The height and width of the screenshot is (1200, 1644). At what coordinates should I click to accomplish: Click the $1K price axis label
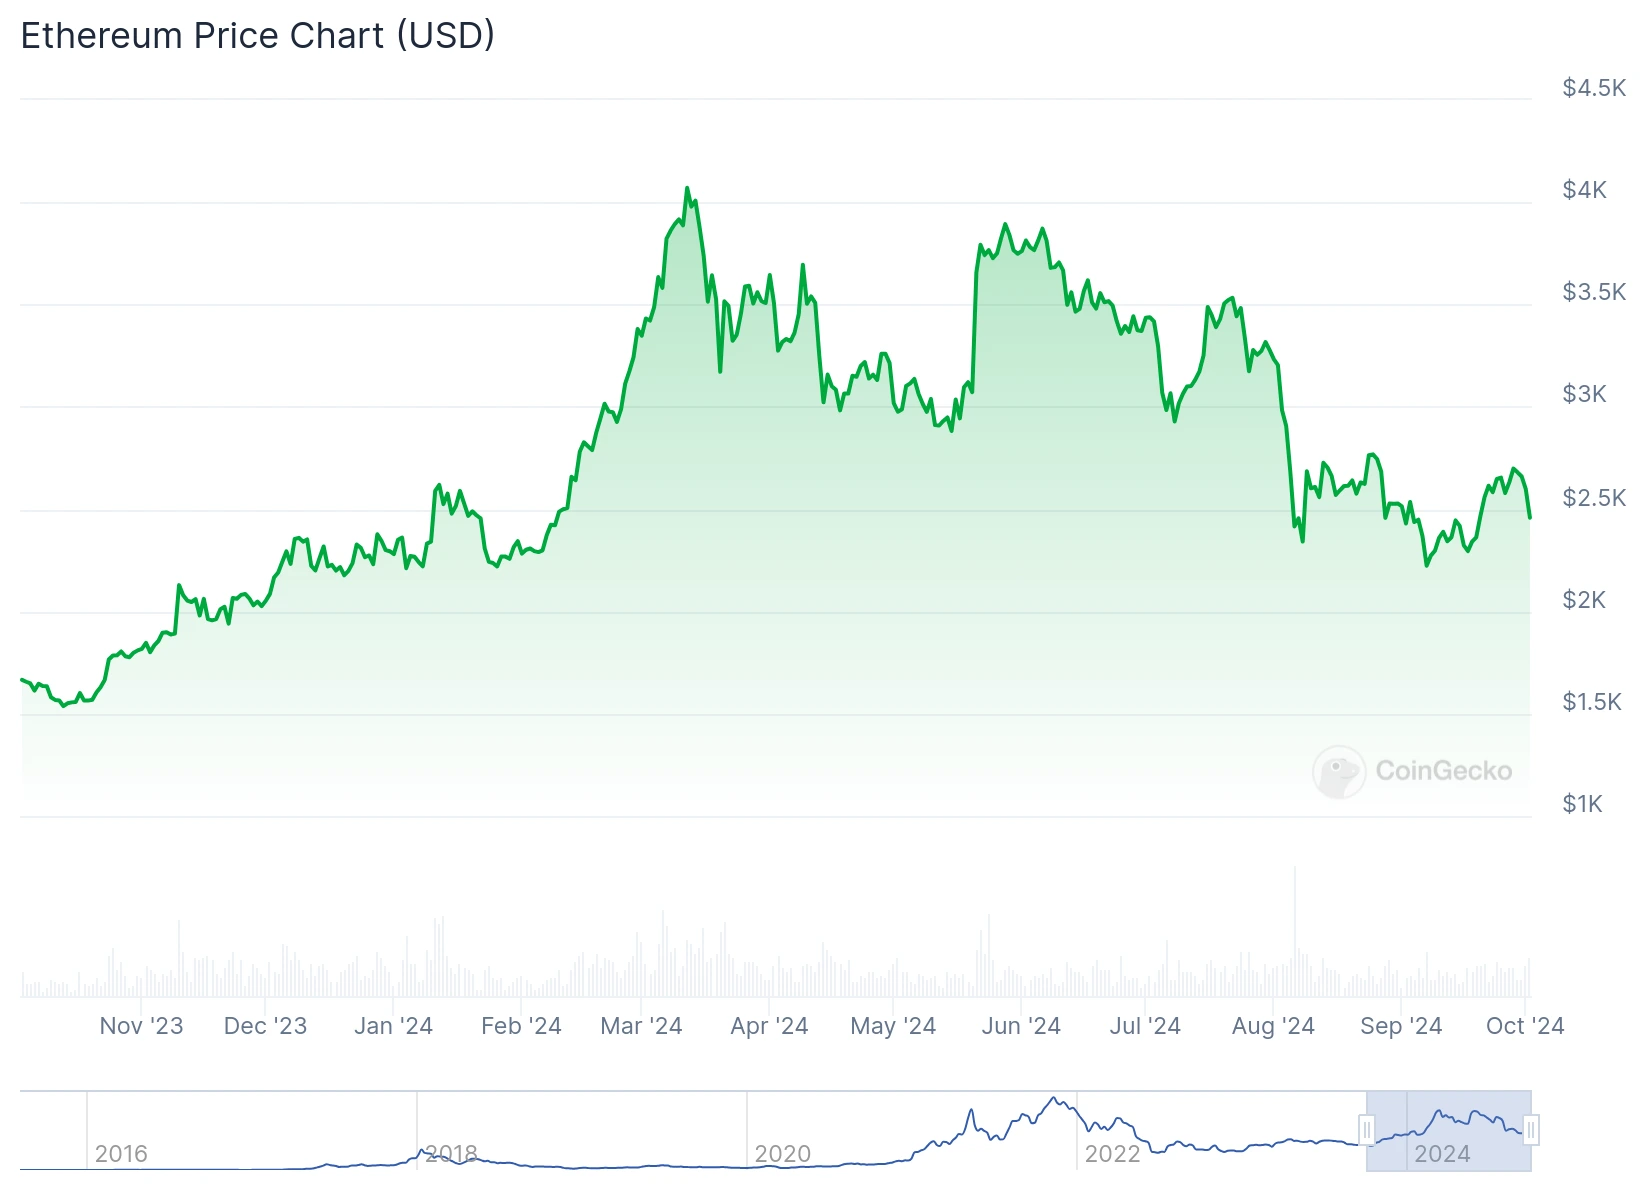(1582, 804)
